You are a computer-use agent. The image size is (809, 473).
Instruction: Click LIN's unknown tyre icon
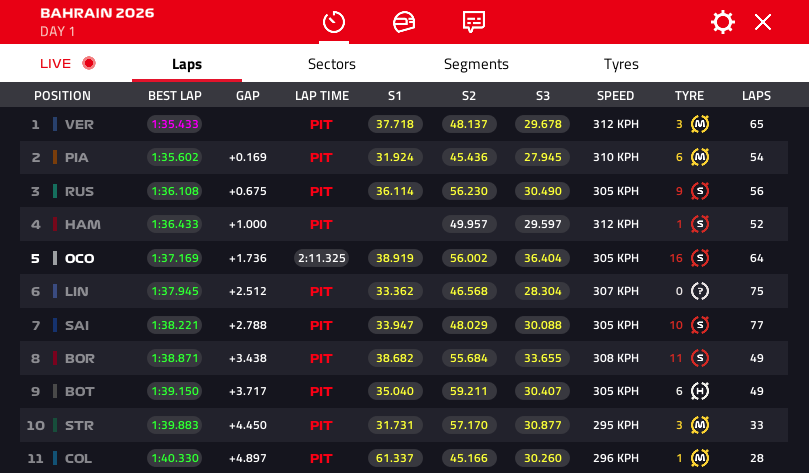point(700,291)
